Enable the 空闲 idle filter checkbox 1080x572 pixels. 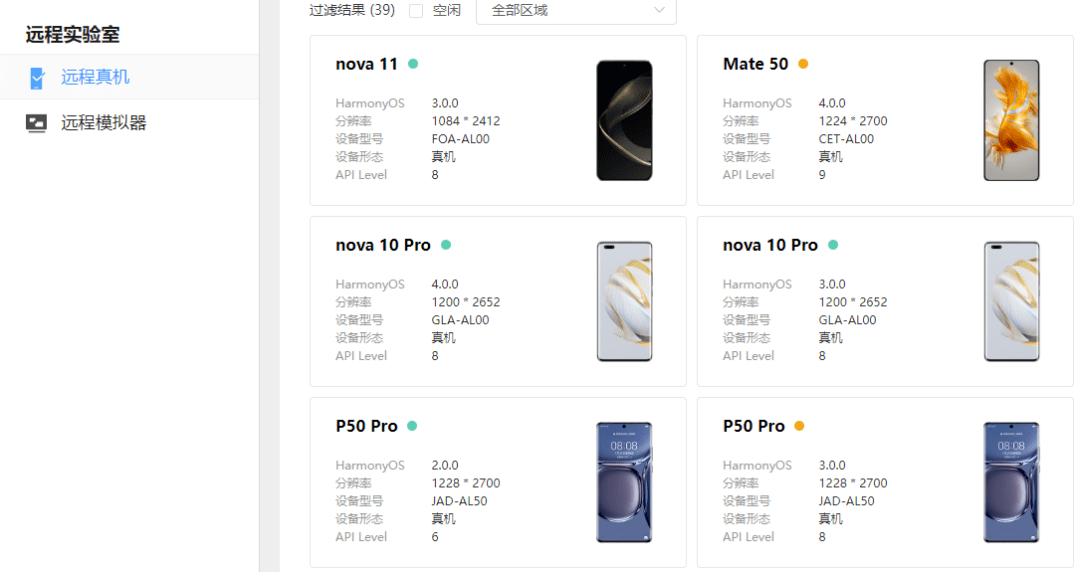point(416,10)
